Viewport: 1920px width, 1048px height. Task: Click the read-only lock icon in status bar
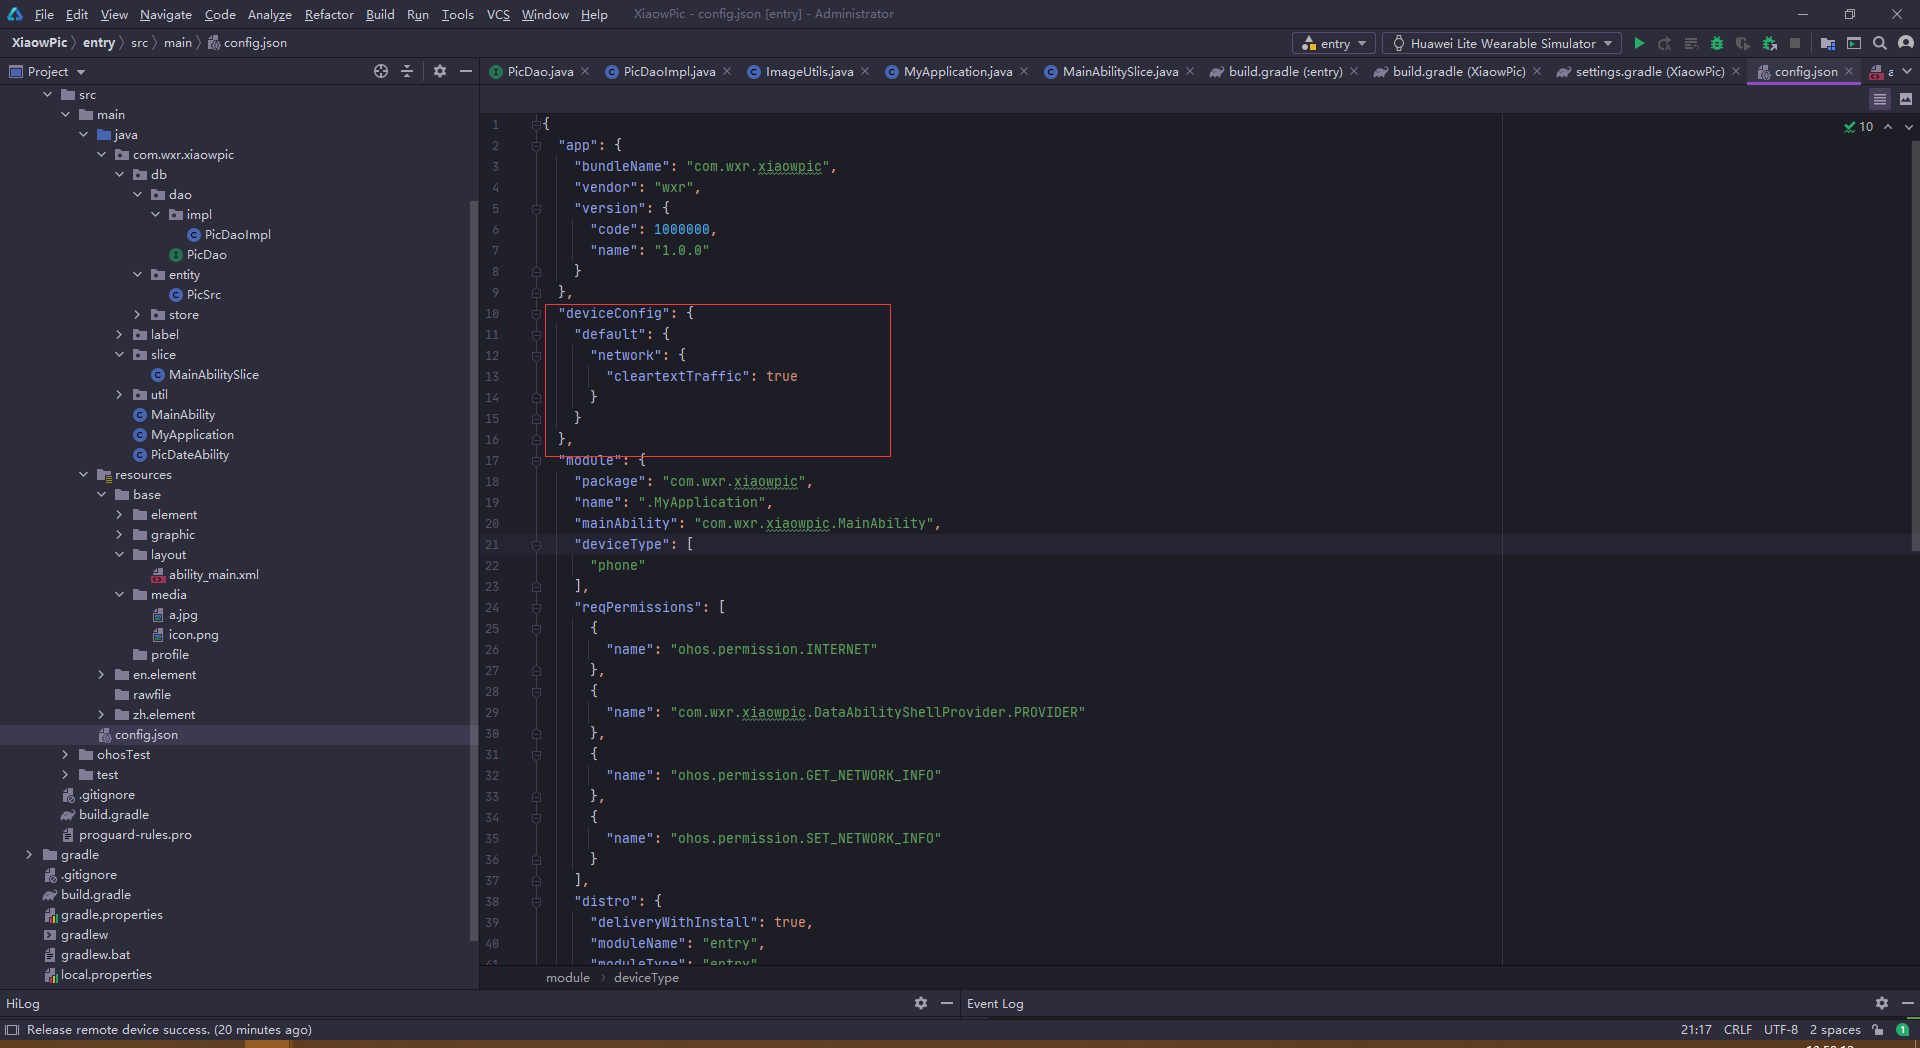1878,1030
